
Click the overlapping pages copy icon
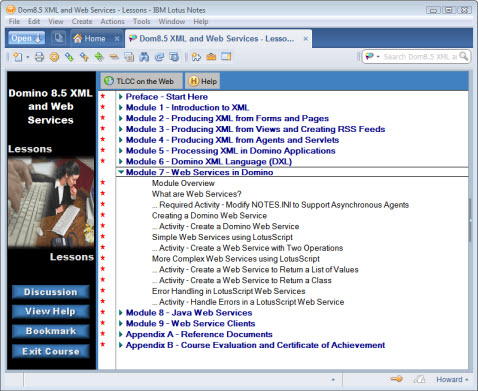pyautogui.click(x=129, y=57)
